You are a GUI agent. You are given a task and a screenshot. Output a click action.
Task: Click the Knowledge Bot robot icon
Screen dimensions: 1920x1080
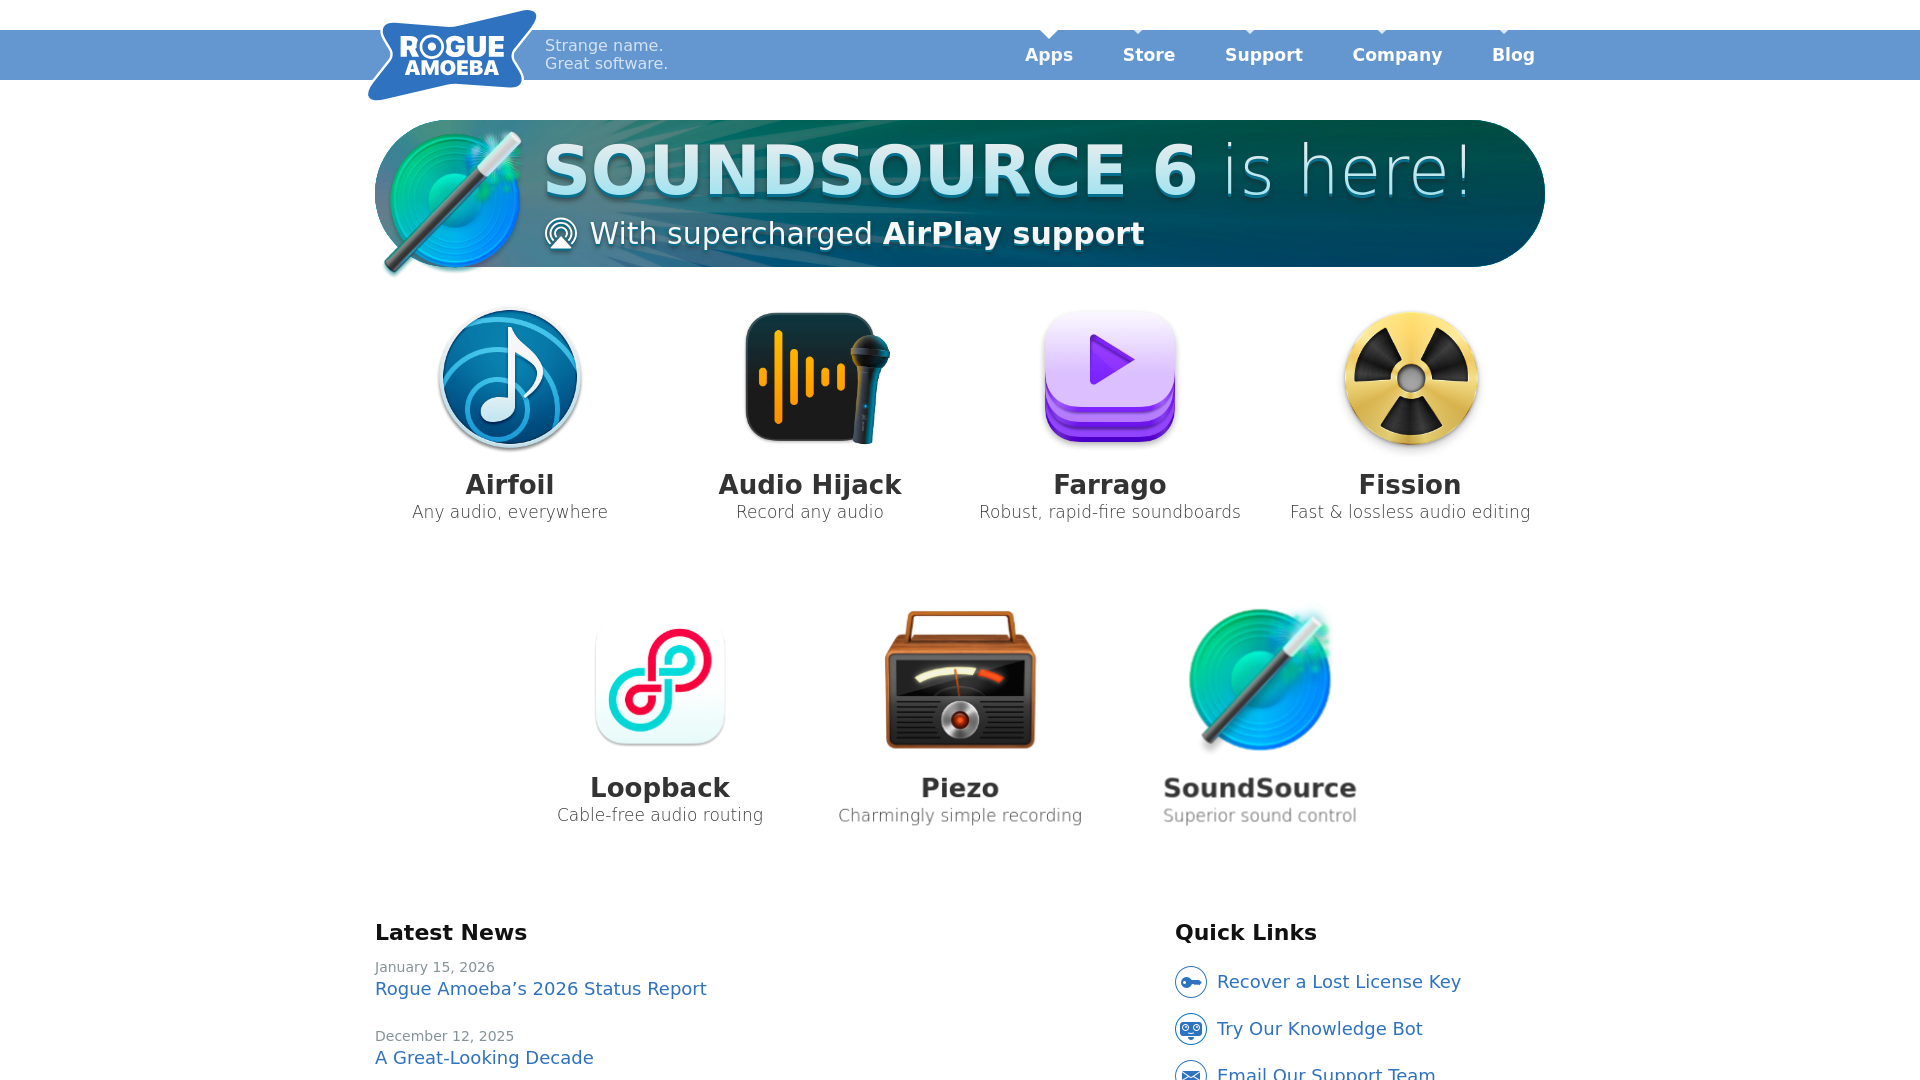click(x=1191, y=1029)
